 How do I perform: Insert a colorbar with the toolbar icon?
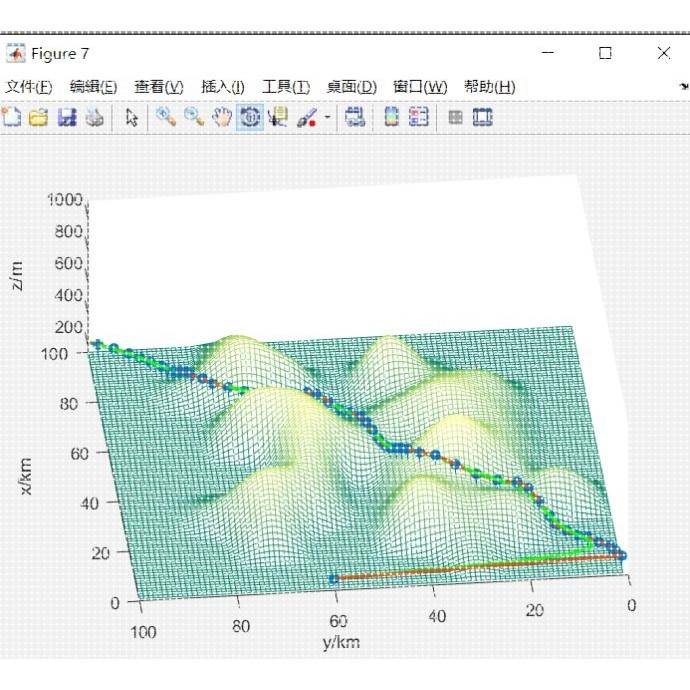click(392, 117)
